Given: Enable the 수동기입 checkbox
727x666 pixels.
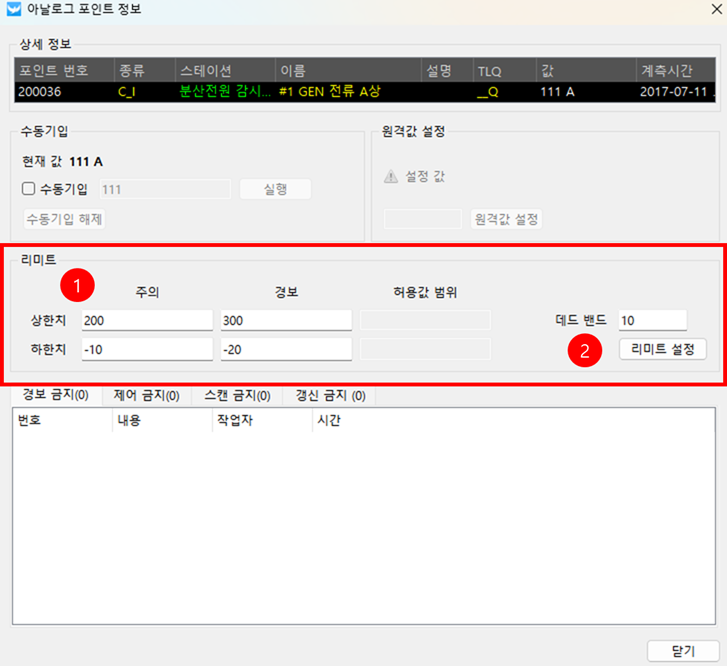Looking at the screenshot, I should pyautogui.click(x=29, y=189).
